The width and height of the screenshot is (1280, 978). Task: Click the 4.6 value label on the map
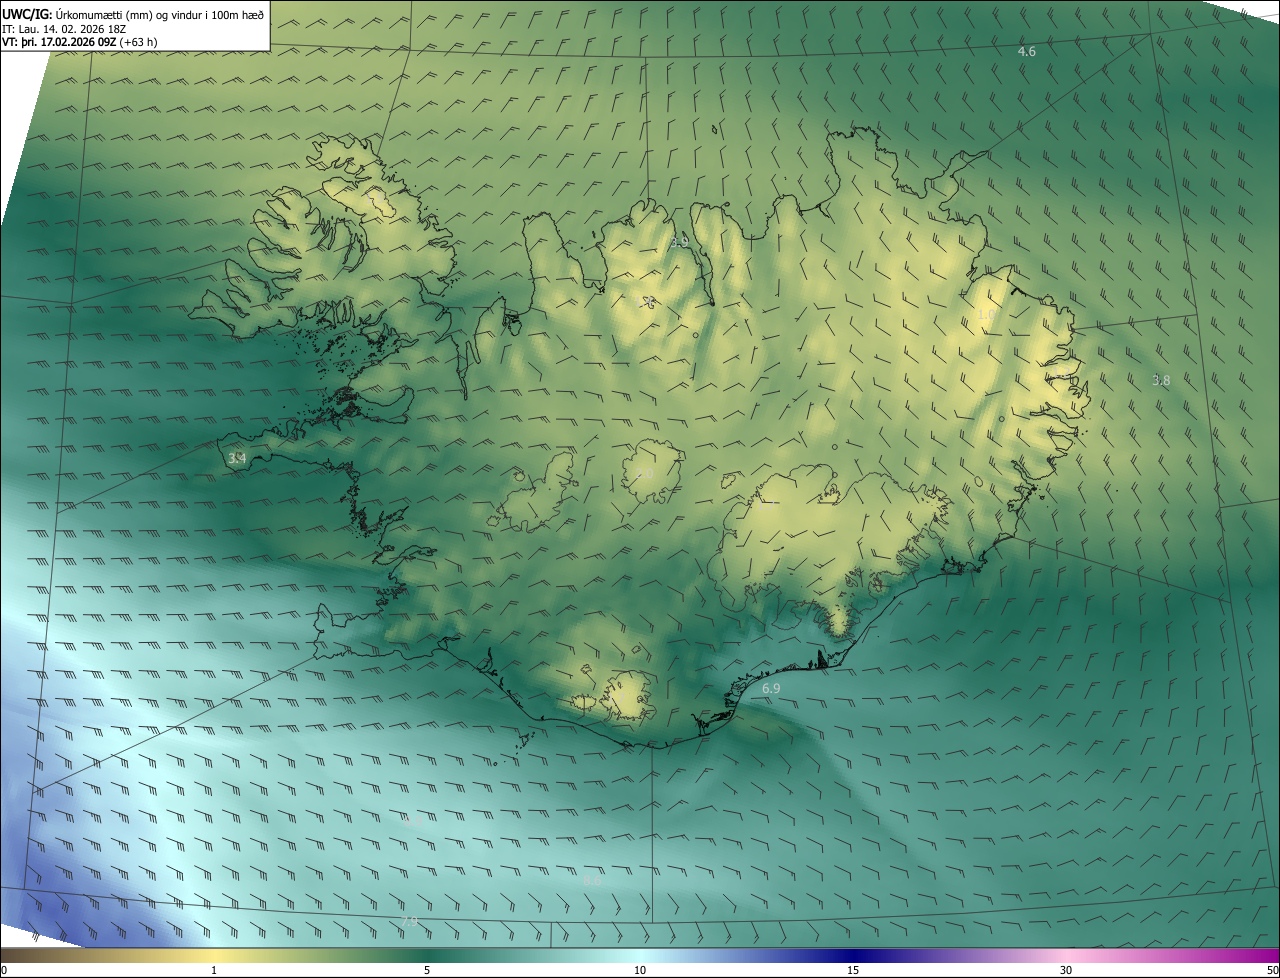coord(1026,51)
